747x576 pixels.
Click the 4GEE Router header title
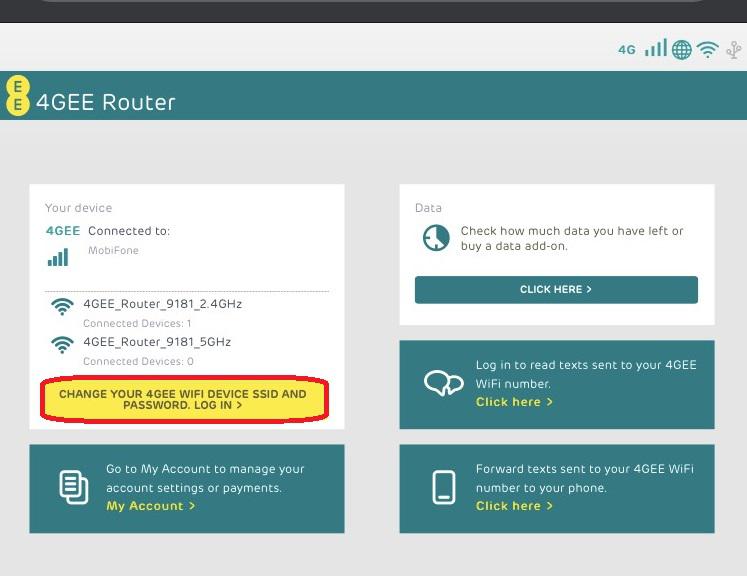click(106, 102)
